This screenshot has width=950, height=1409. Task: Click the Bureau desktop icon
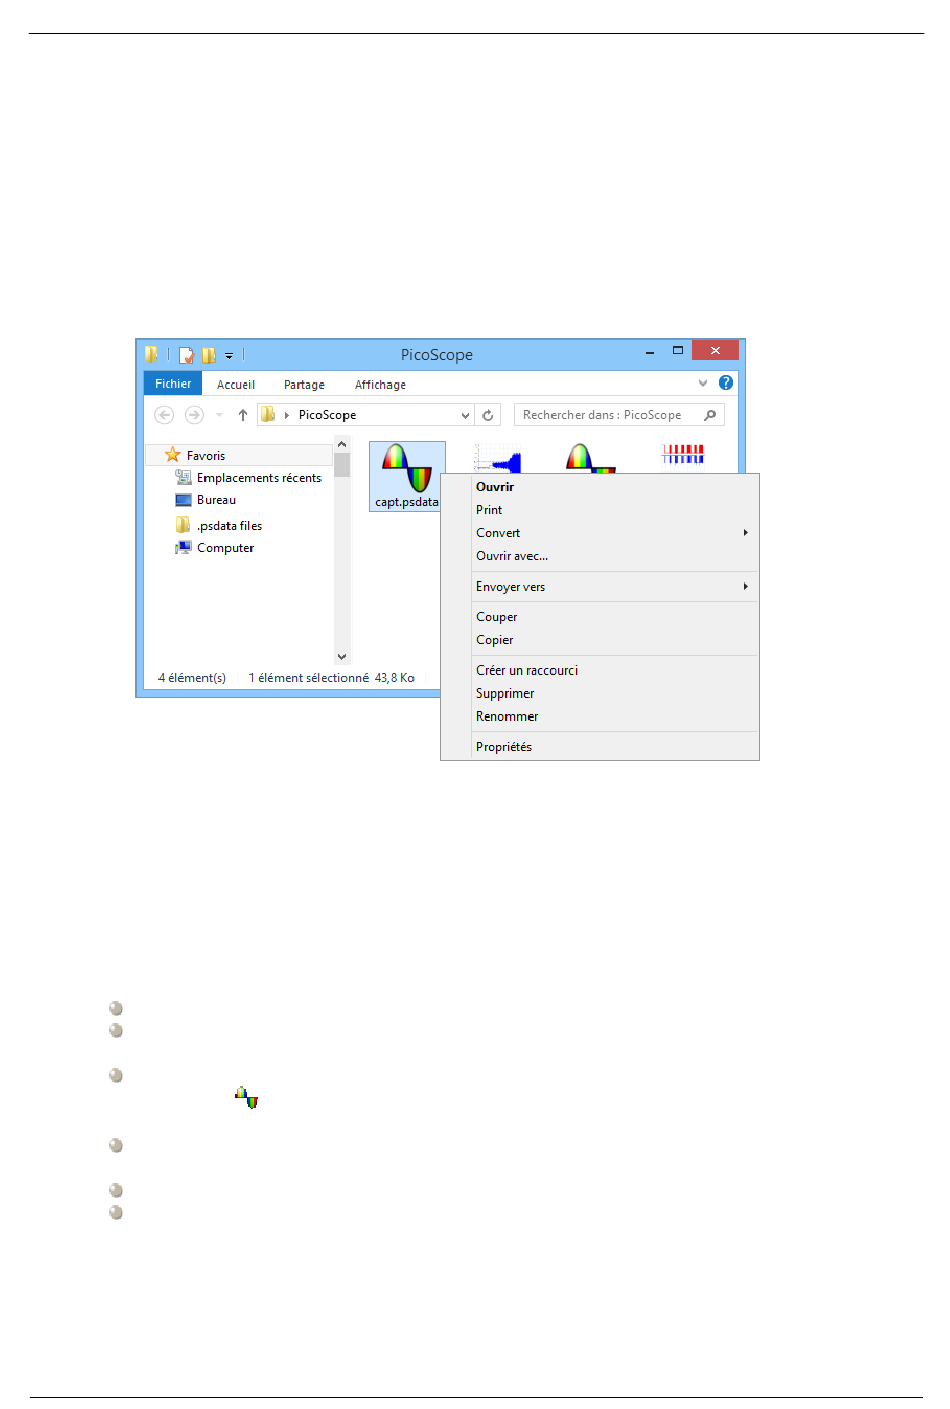pyautogui.click(x=183, y=500)
